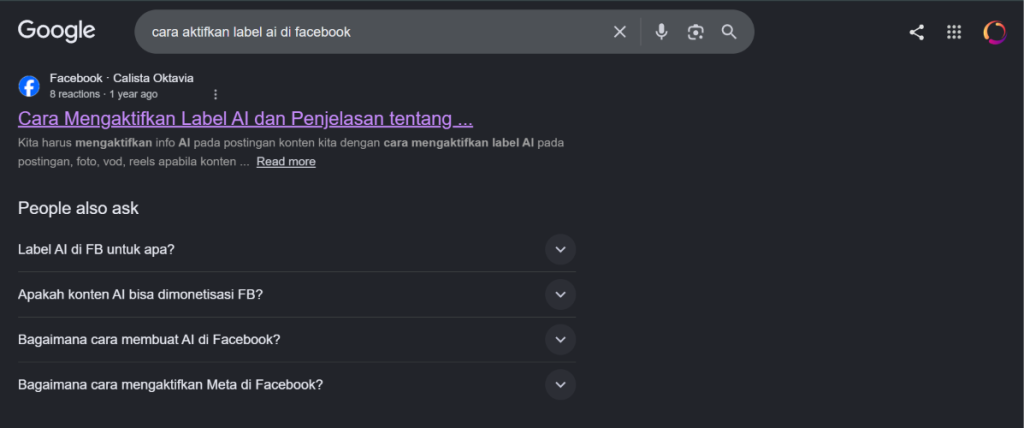This screenshot has width=1024, height=428.
Task: Clear the search query with X icon
Action: click(619, 31)
